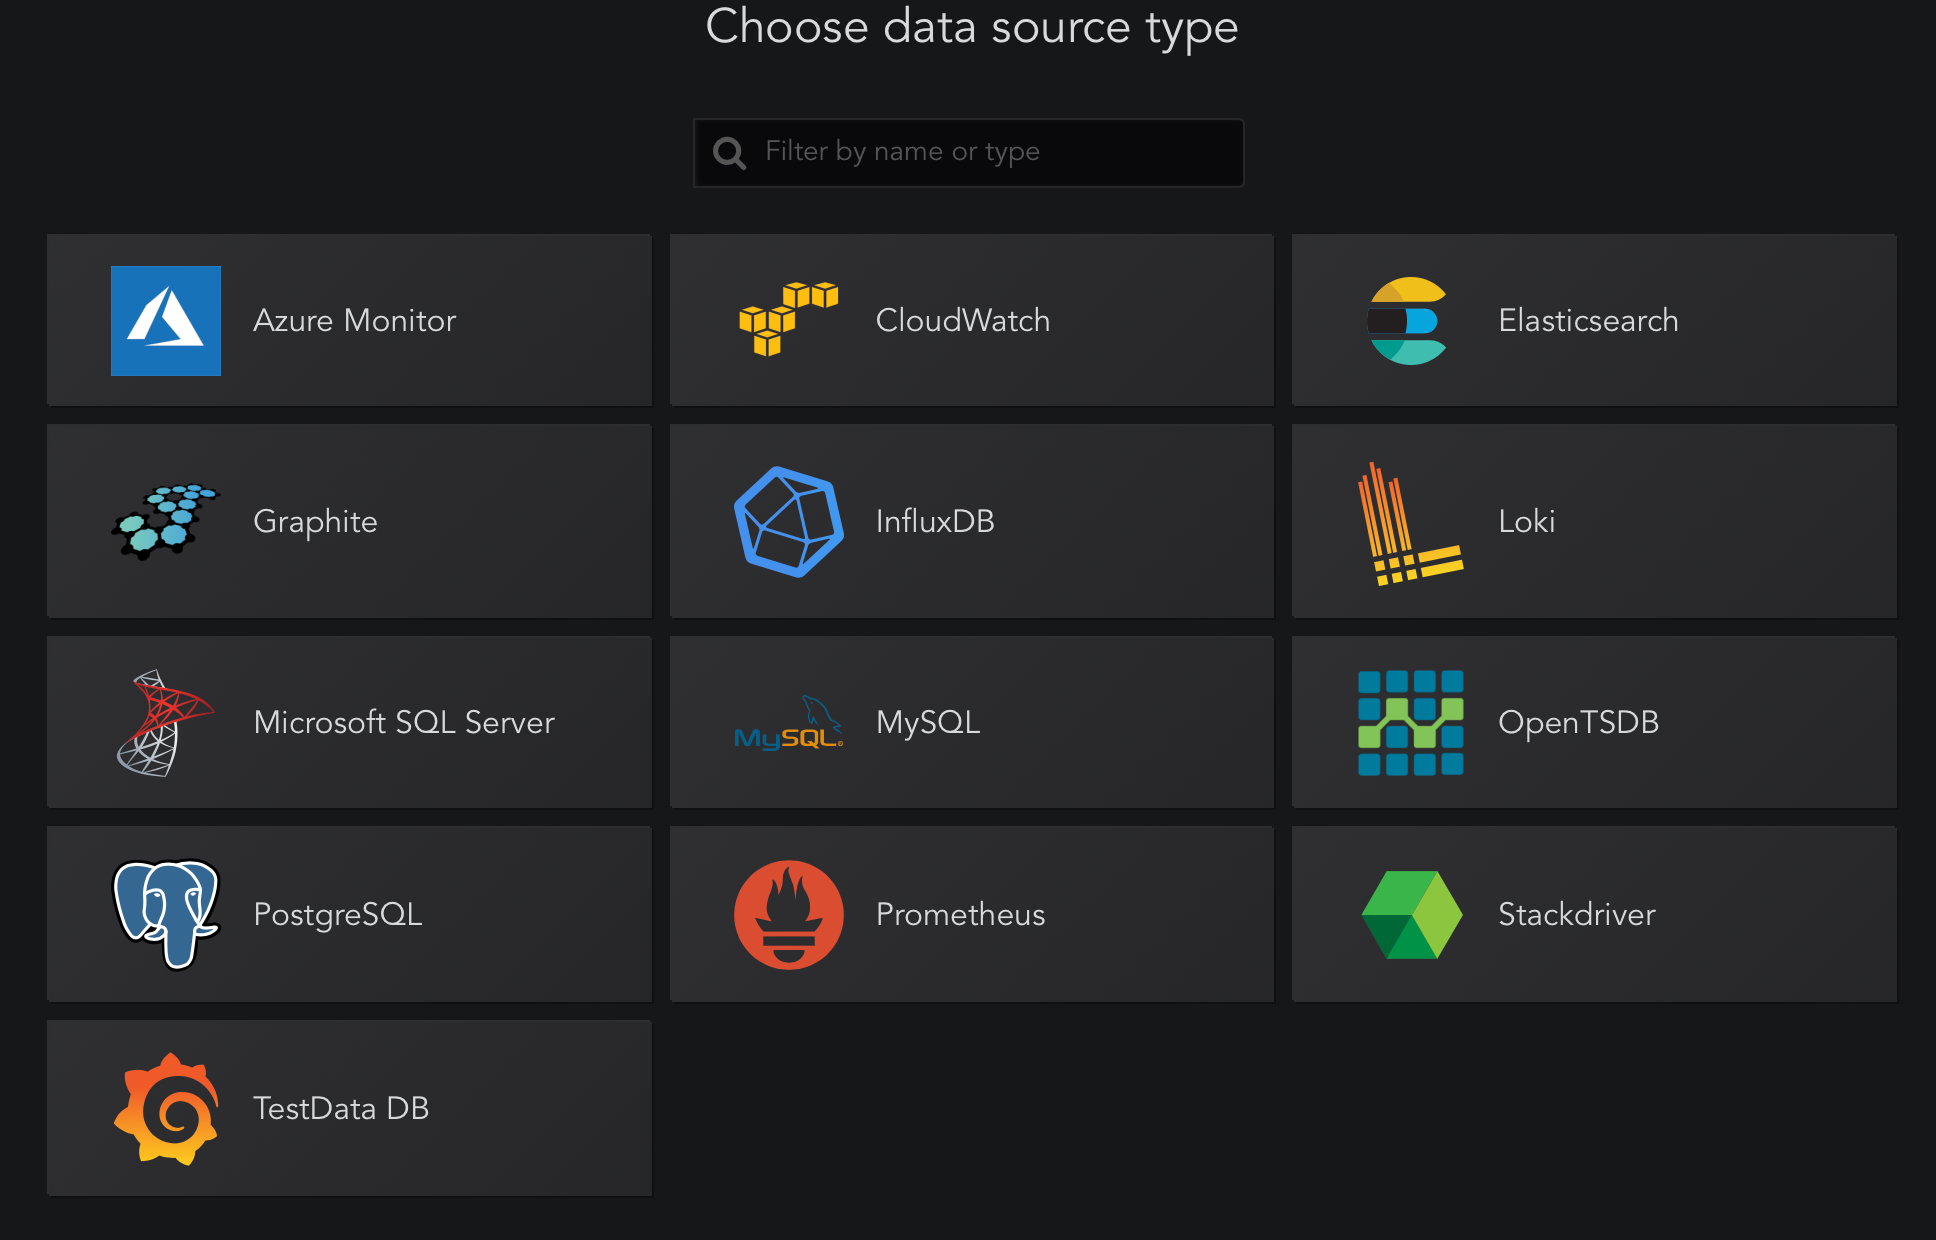Focus the Filter by name or type field
The image size is (1936, 1240).
(x=968, y=153)
